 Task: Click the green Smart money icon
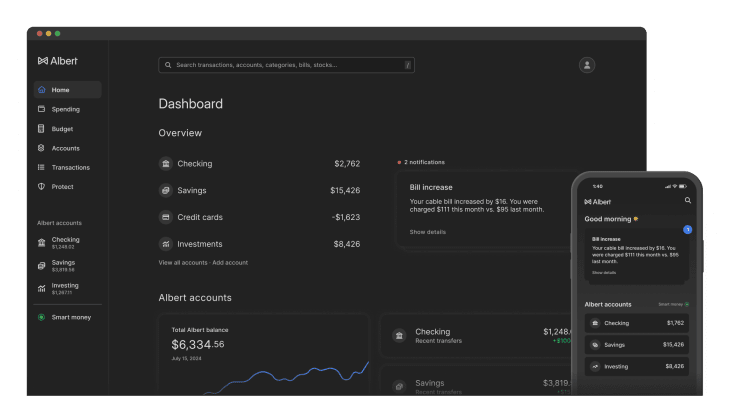[41, 317]
